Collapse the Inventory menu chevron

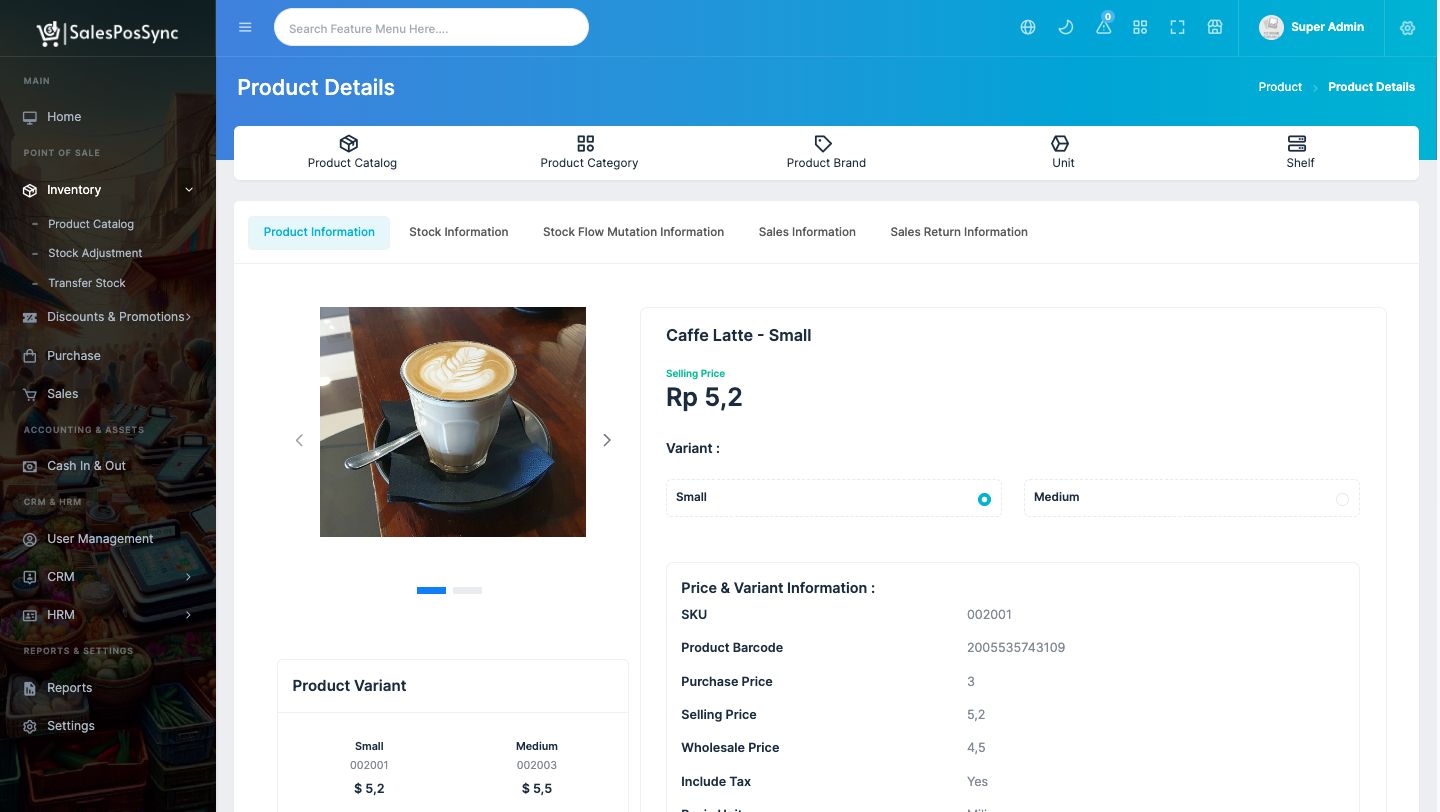(x=189, y=190)
